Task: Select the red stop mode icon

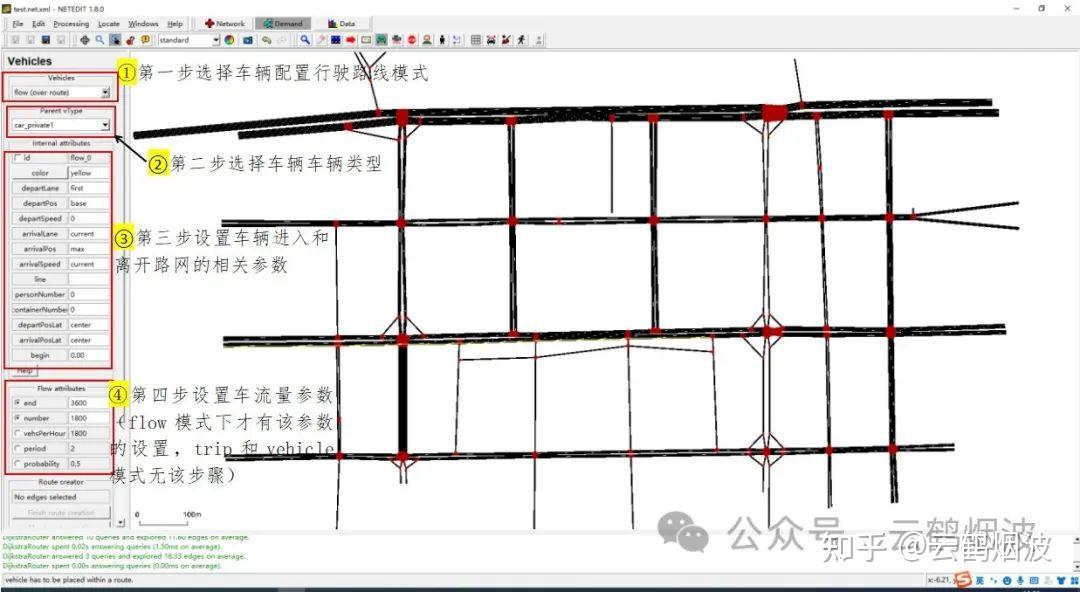Action: coord(411,40)
